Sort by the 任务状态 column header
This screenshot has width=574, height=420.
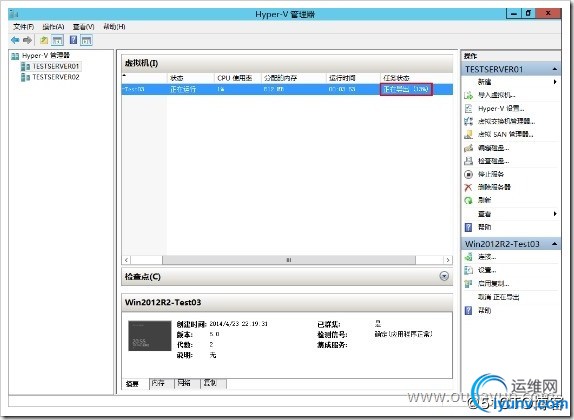click(x=416, y=78)
